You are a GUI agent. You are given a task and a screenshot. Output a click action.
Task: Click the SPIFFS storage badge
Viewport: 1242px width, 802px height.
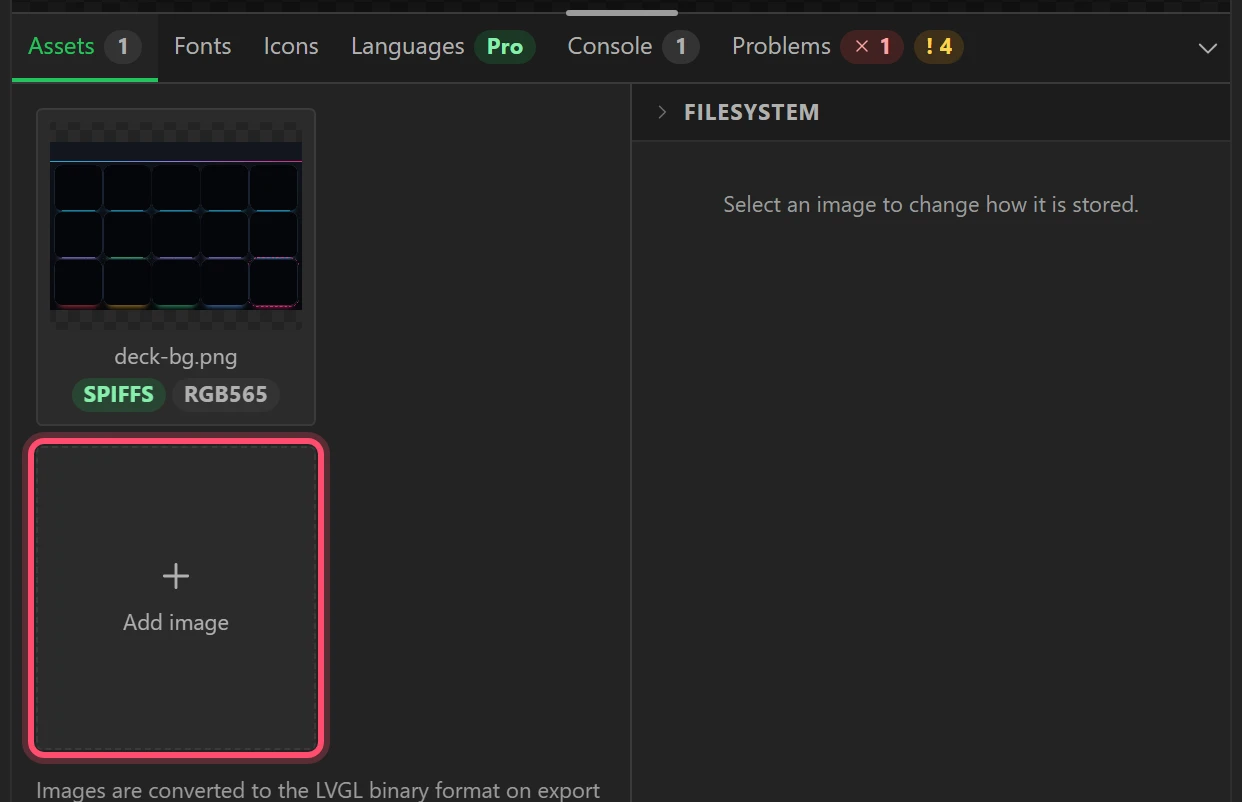click(x=119, y=394)
